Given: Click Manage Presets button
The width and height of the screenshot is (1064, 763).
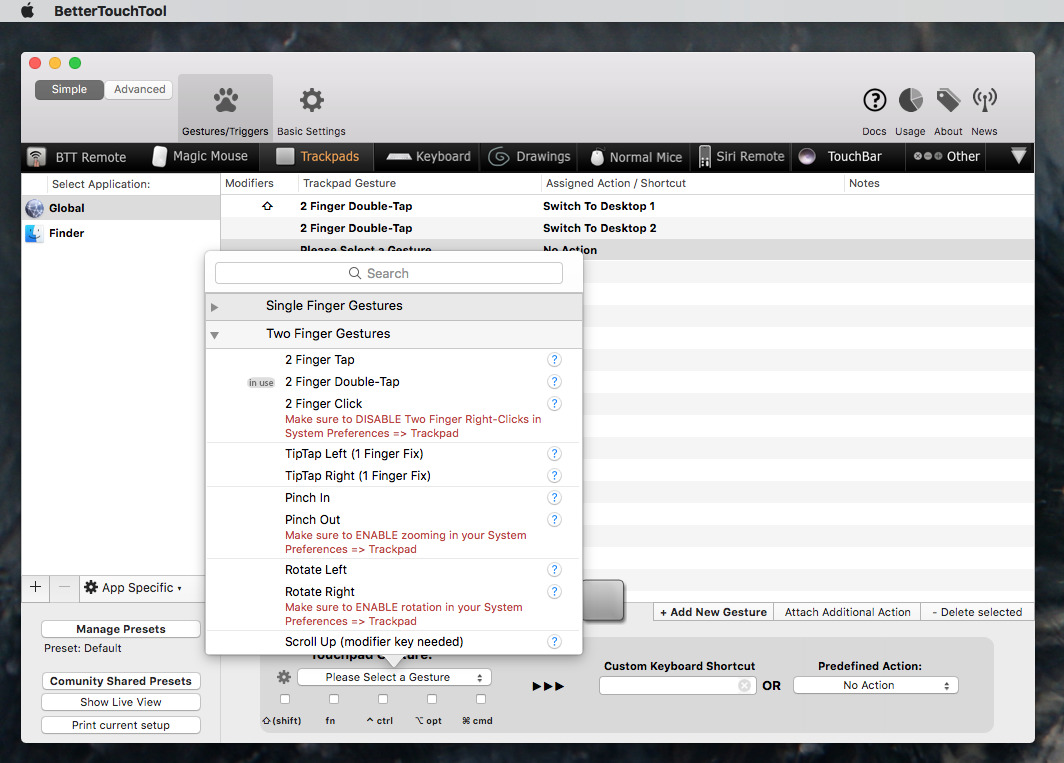Looking at the screenshot, I should point(121,629).
